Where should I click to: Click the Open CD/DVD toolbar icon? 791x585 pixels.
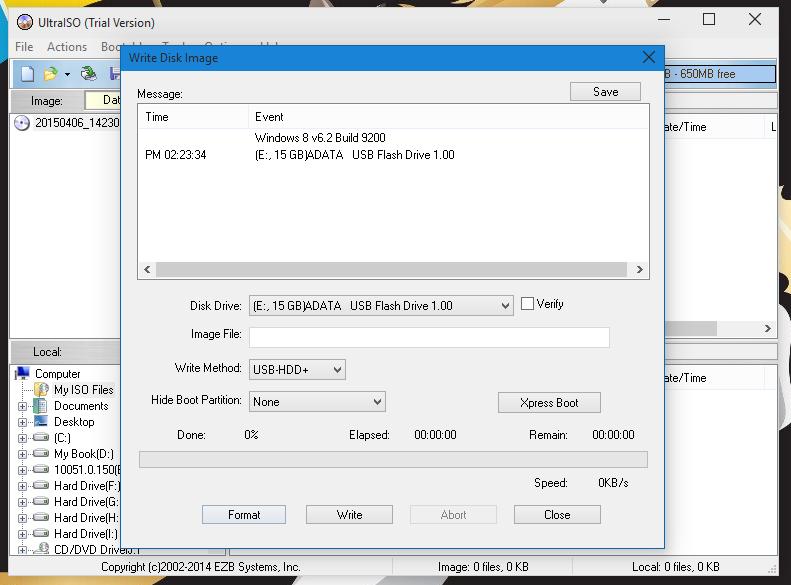point(89,74)
